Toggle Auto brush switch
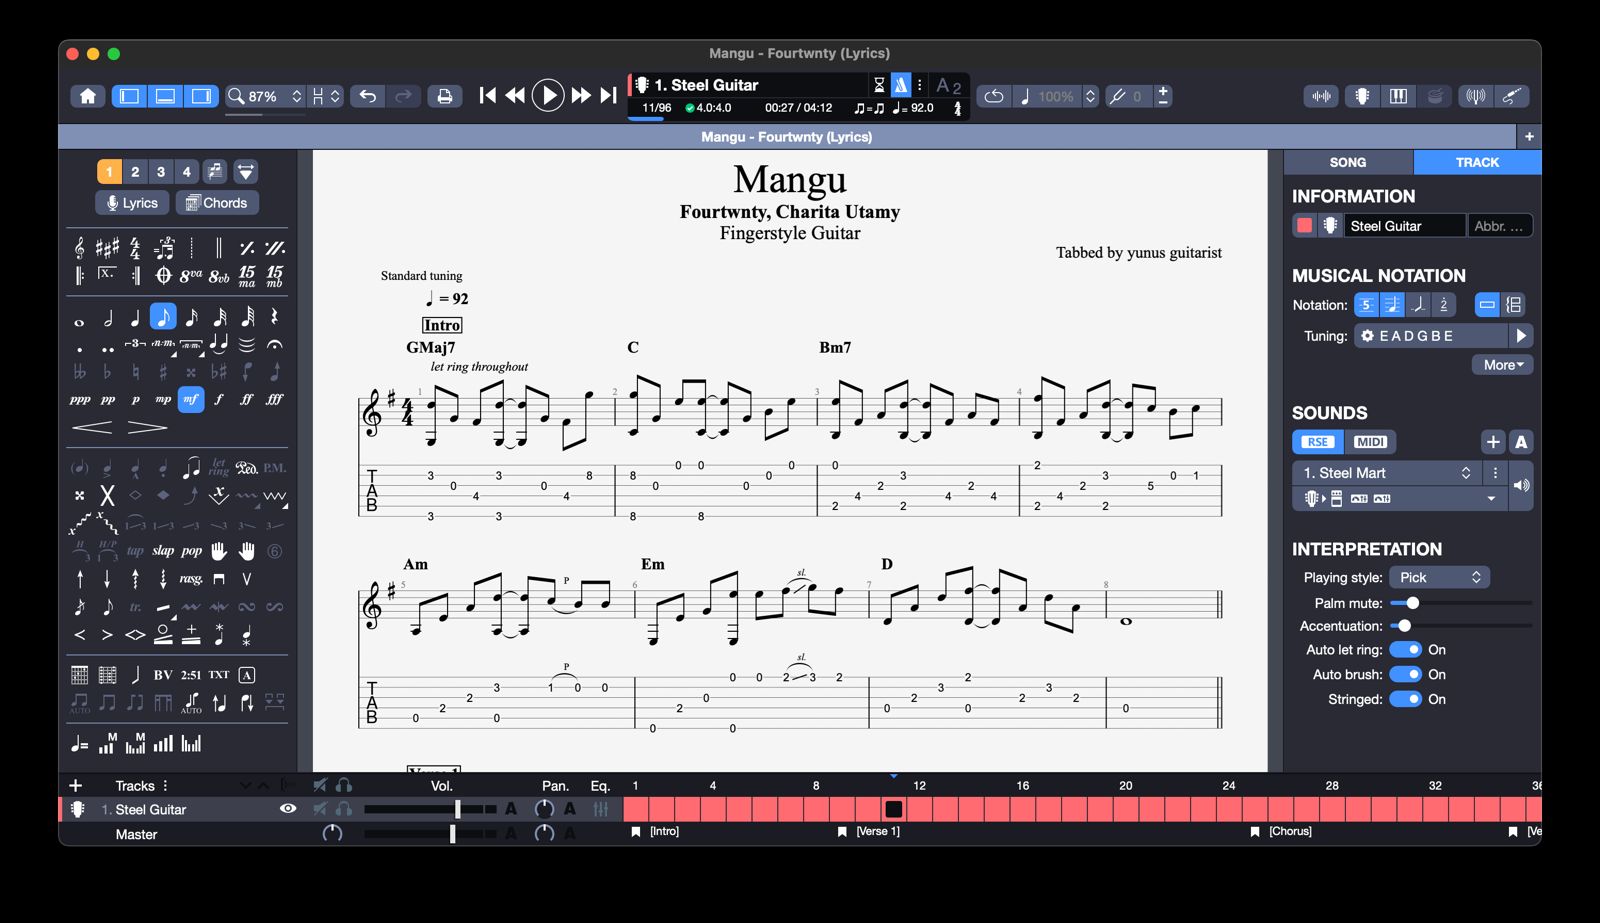The image size is (1600, 923). tap(1405, 674)
